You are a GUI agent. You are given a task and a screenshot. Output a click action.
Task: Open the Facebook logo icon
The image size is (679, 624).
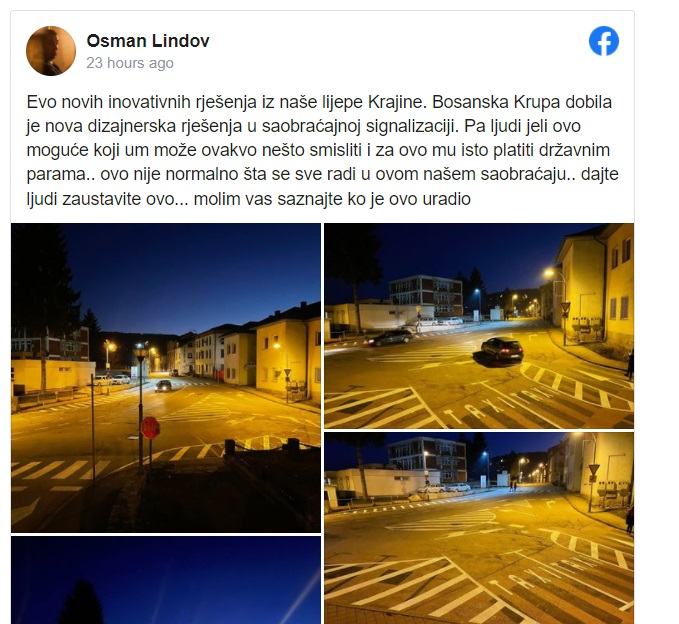click(604, 41)
